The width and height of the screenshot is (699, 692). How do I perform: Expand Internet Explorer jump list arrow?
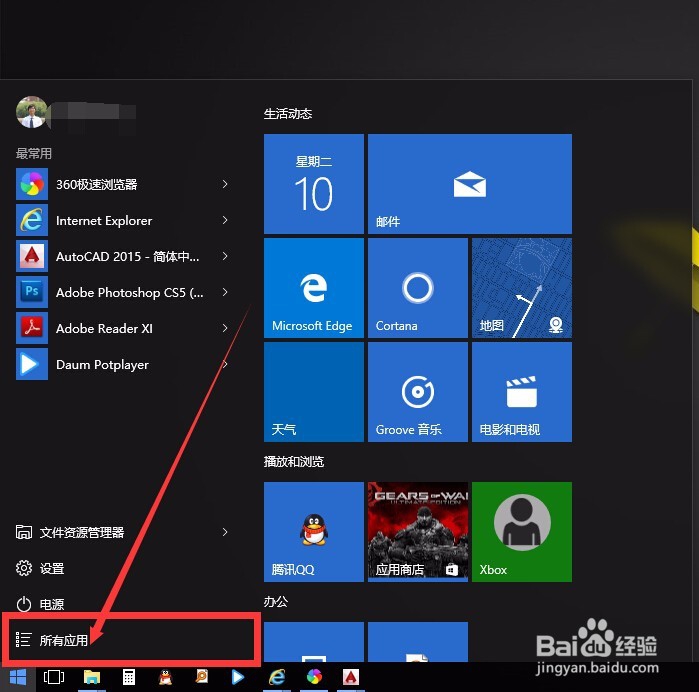225,220
